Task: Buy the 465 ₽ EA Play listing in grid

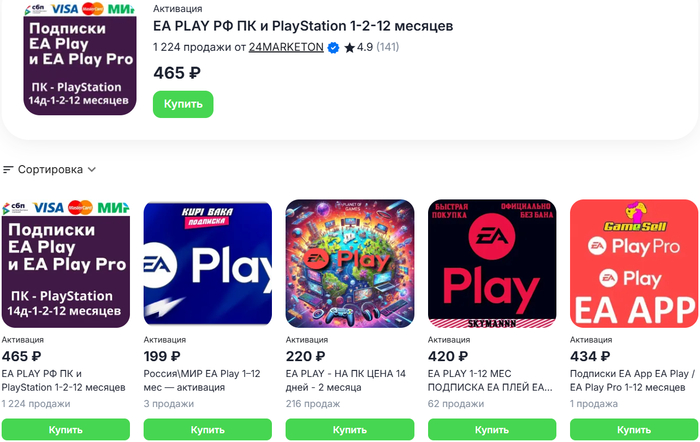Action: click(x=66, y=429)
